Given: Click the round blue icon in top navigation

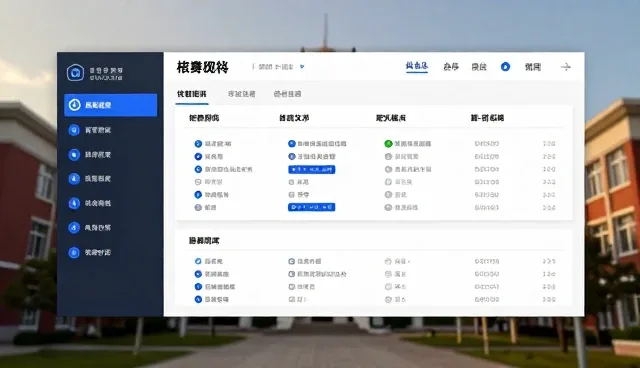Looking at the screenshot, I should 505,67.
